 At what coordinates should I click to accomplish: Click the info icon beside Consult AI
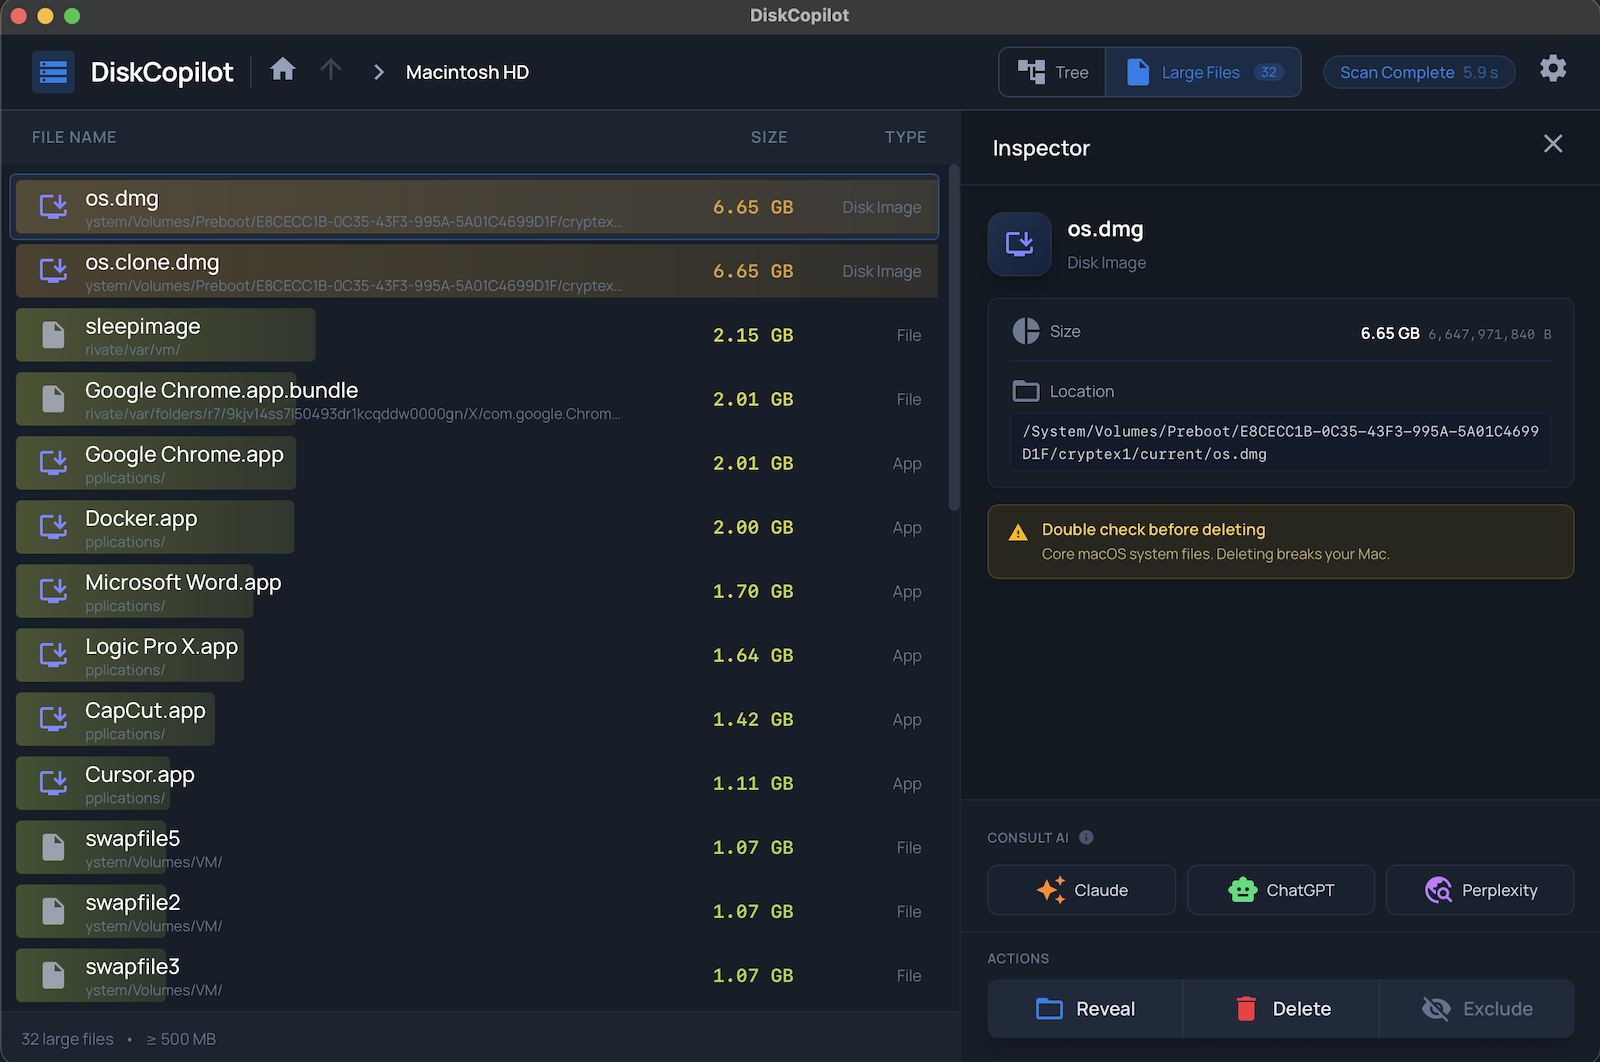[x=1087, y=838]
